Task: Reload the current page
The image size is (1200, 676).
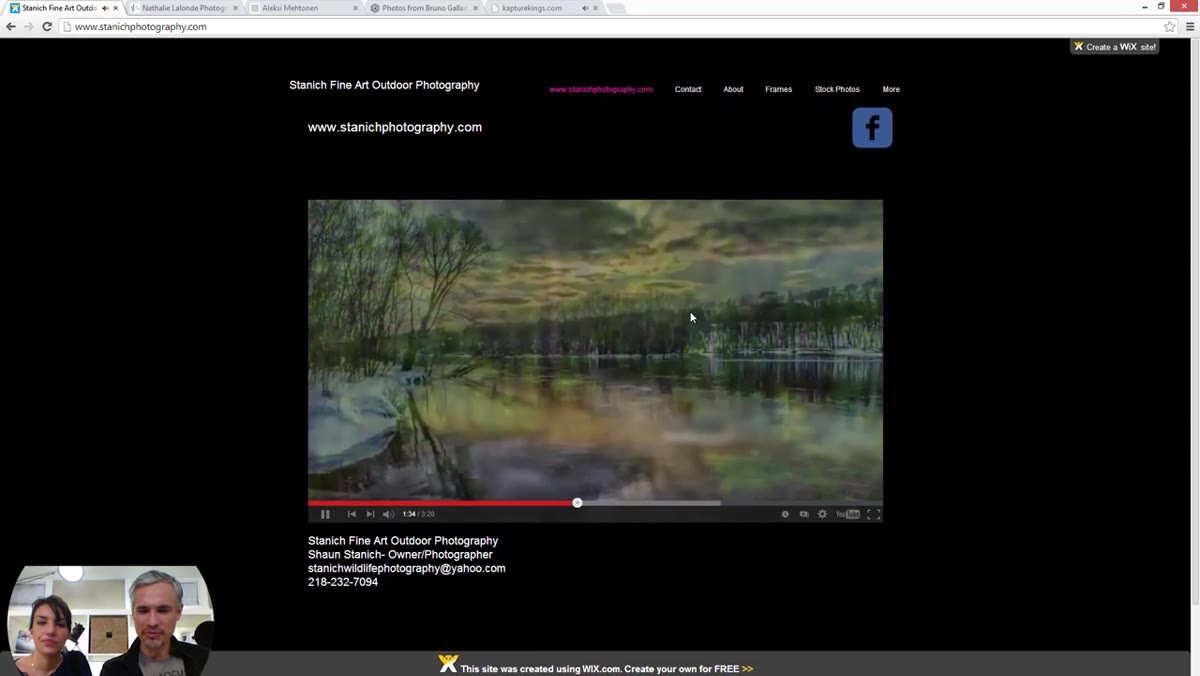Action: pos(47,27)
